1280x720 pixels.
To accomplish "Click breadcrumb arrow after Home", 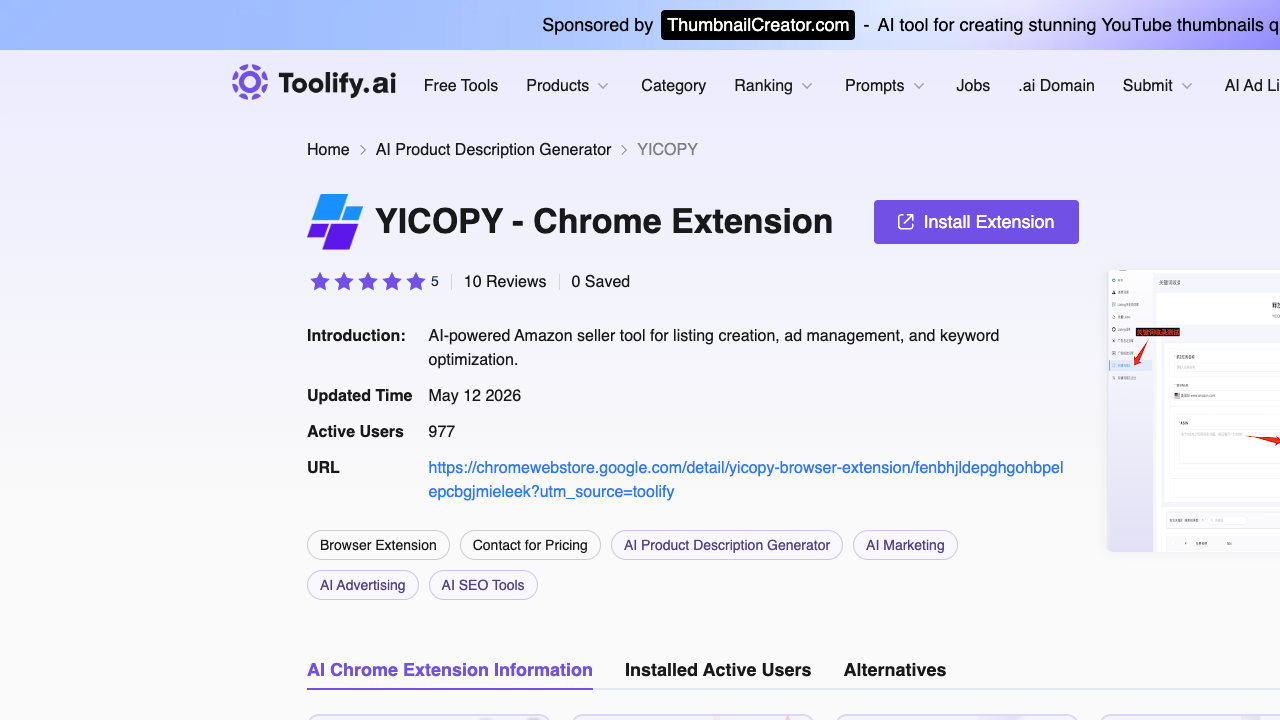I will point(363,150).
